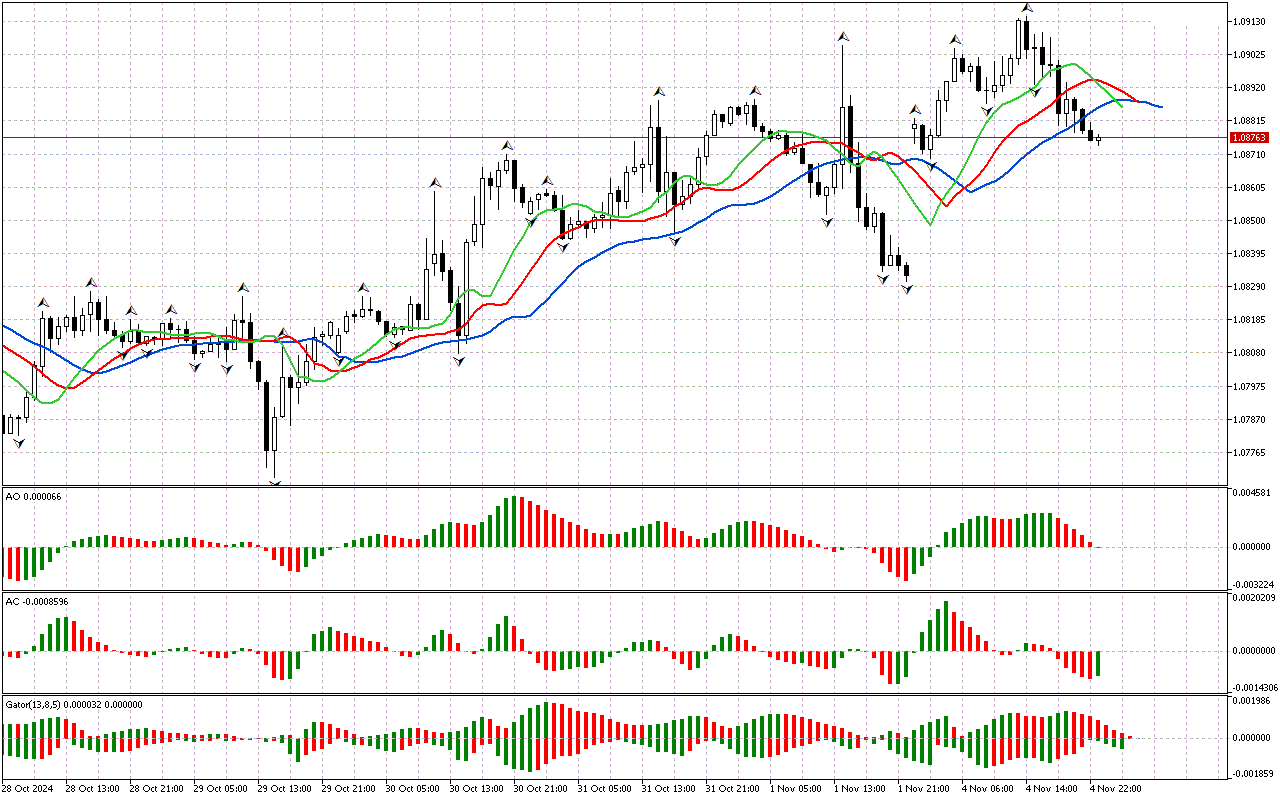The height and width of the screenshot is (800, 1280).
Task: Click the 1.08815 price scale label
Action: click(1249, 121)
